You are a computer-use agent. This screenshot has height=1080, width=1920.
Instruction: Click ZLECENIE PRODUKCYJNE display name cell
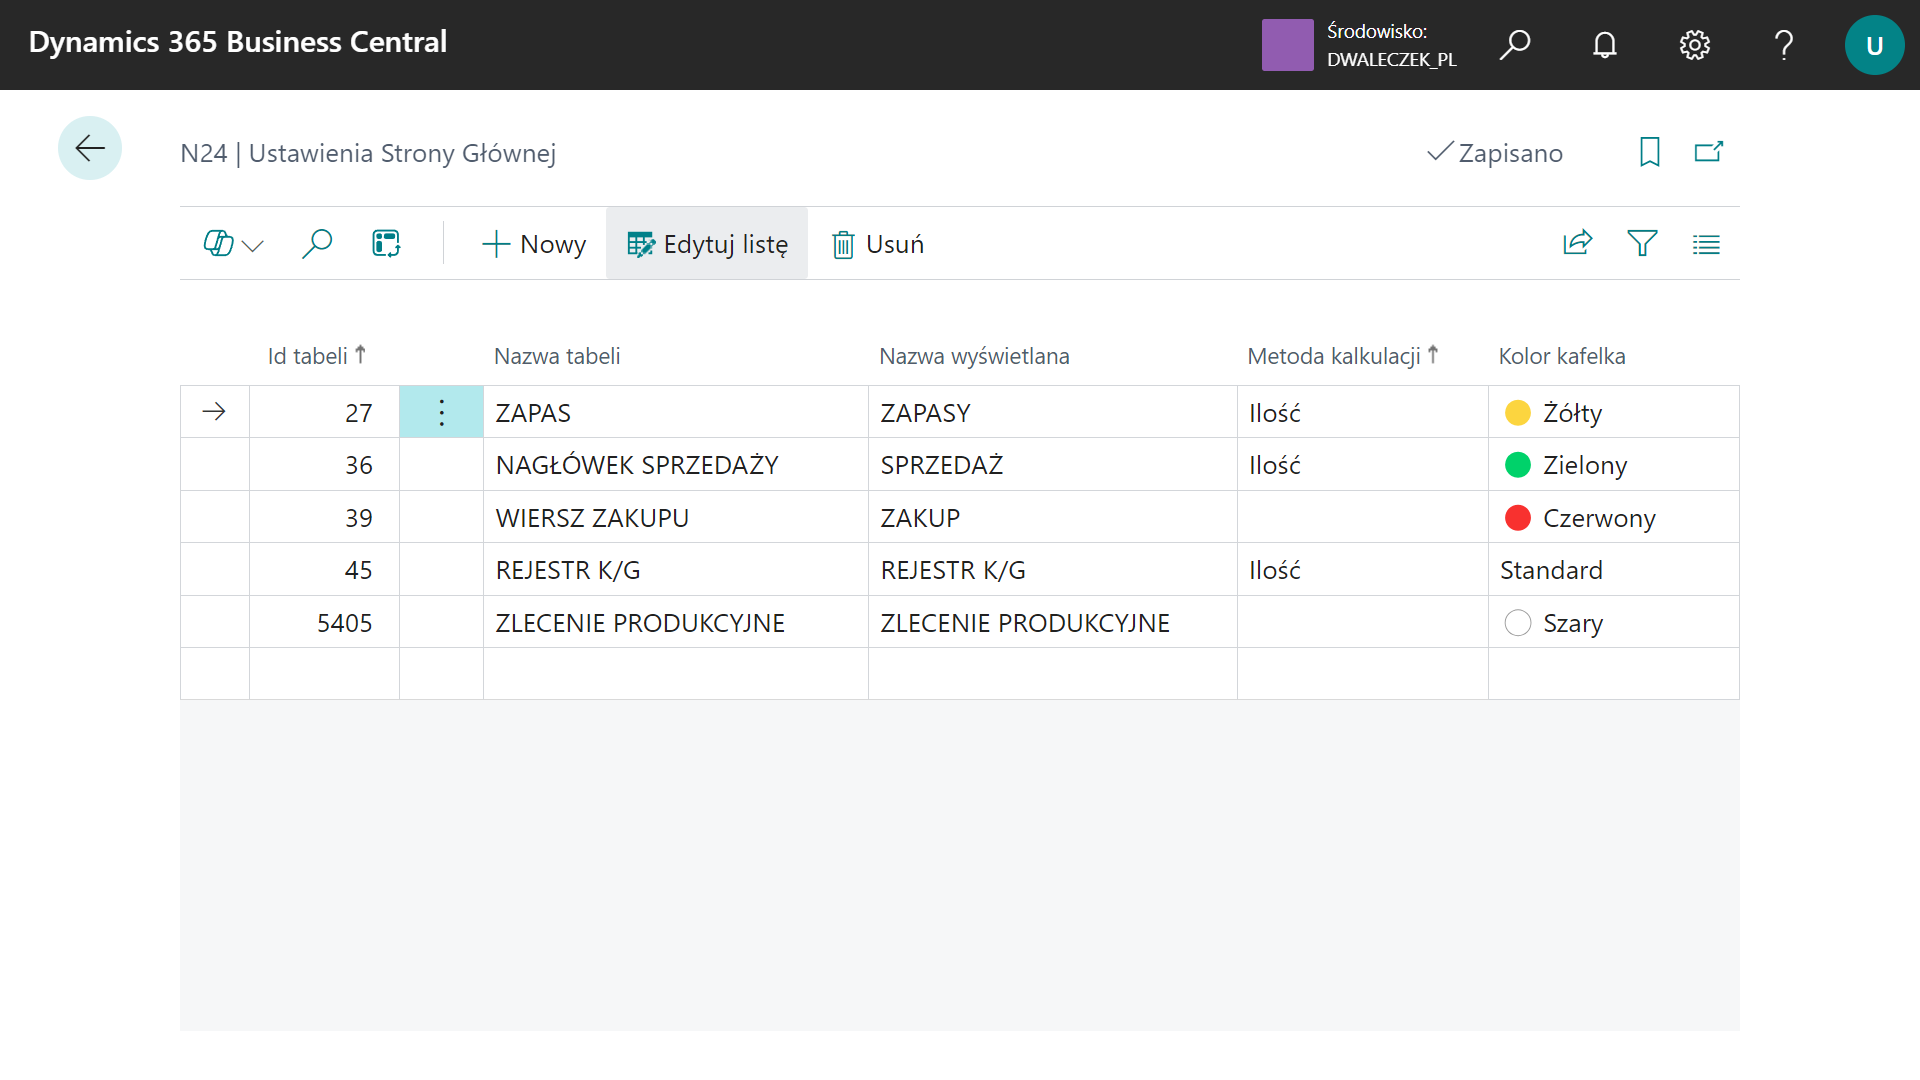point(1052,622)
